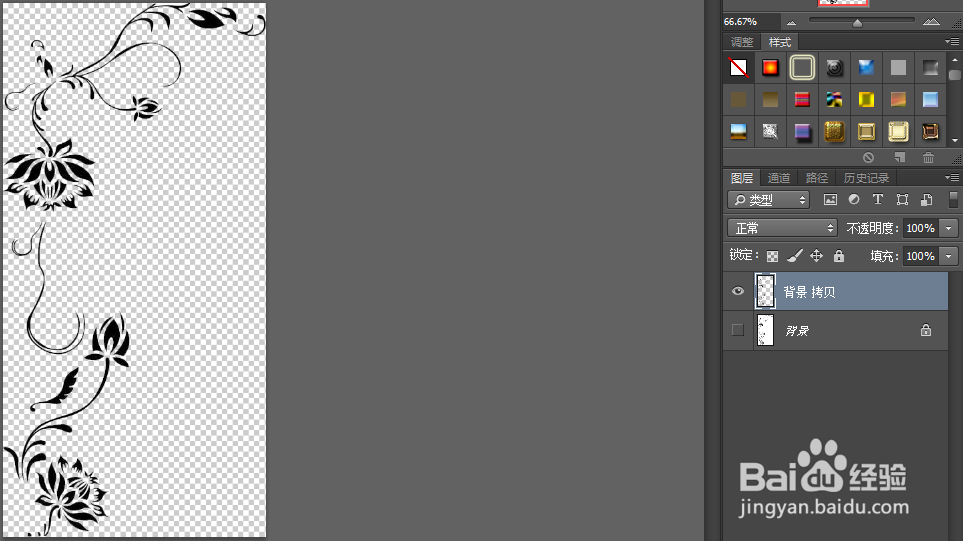Select the 背景 layer thumbnail
This screenshot has width=963, height=541.
tap(765, 330)
